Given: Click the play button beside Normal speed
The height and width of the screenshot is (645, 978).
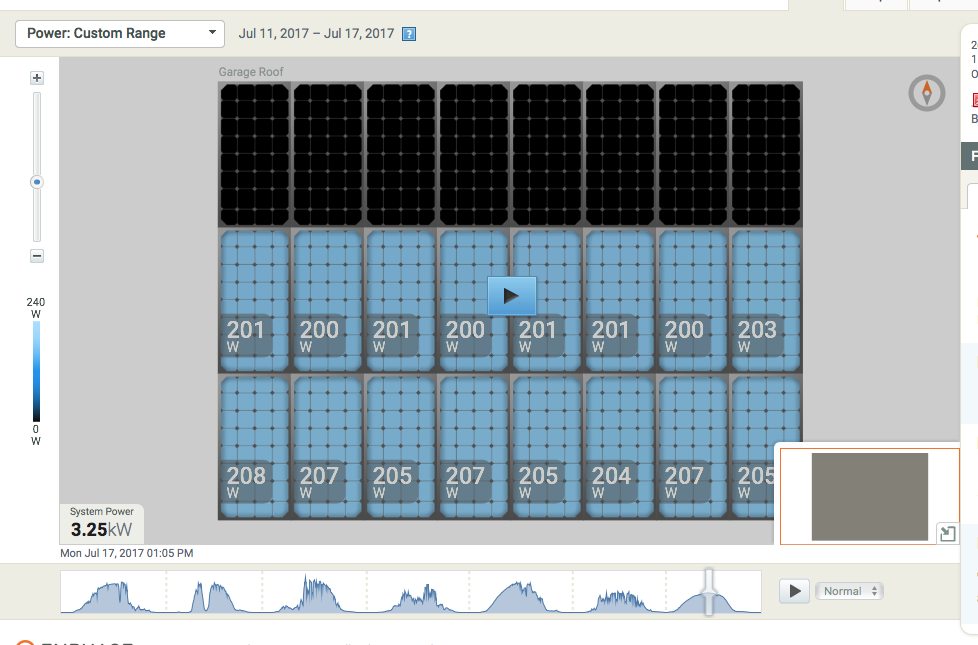Looking at the screenshot, I should point(795,591).
